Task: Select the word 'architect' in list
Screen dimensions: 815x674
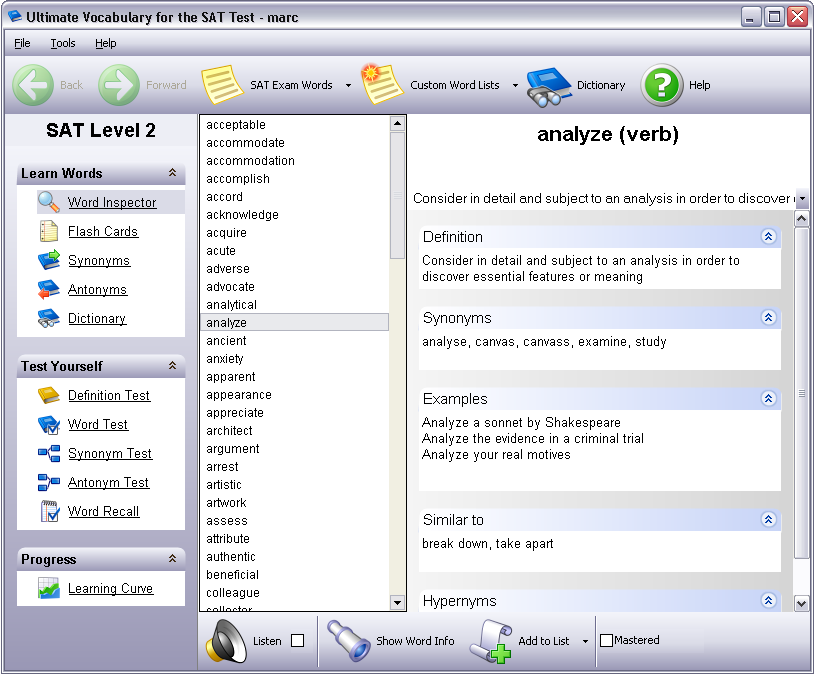Action: point(294,431)
